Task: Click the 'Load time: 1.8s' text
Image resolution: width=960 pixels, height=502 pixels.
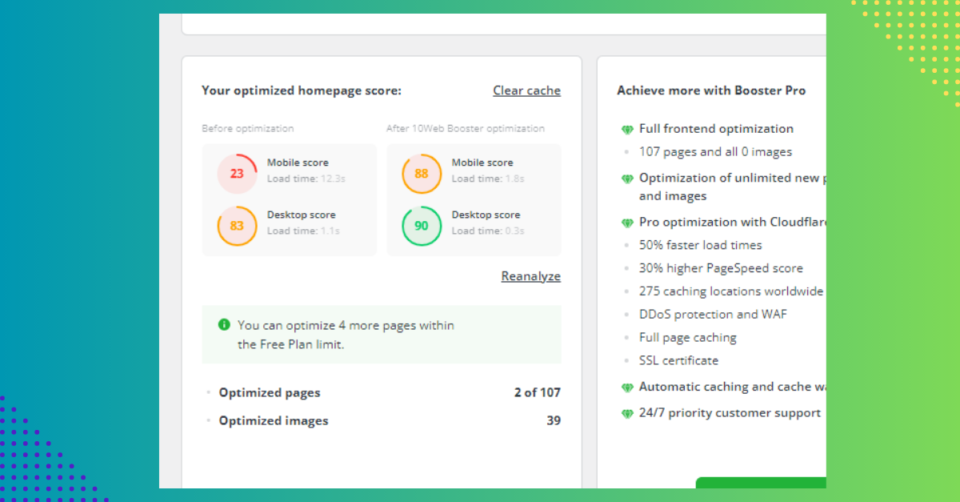Action: (488, 179)
